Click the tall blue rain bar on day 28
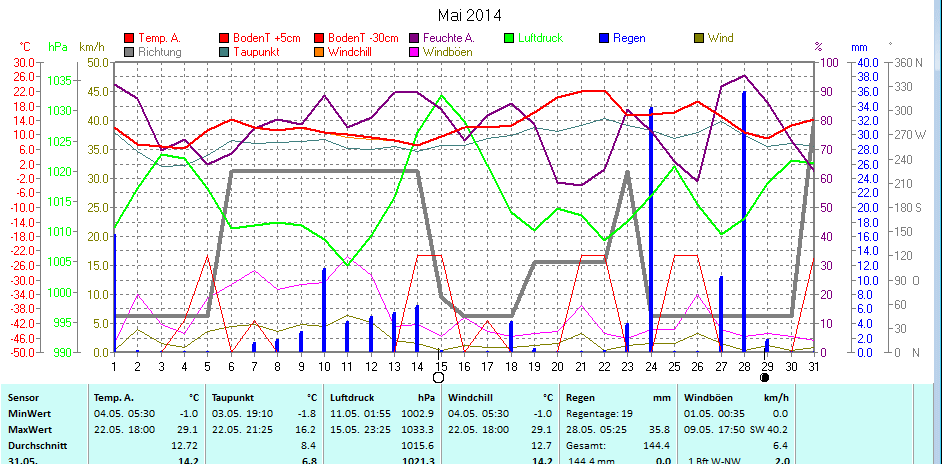Screen dimensions: 942x464 click(744, 222)
